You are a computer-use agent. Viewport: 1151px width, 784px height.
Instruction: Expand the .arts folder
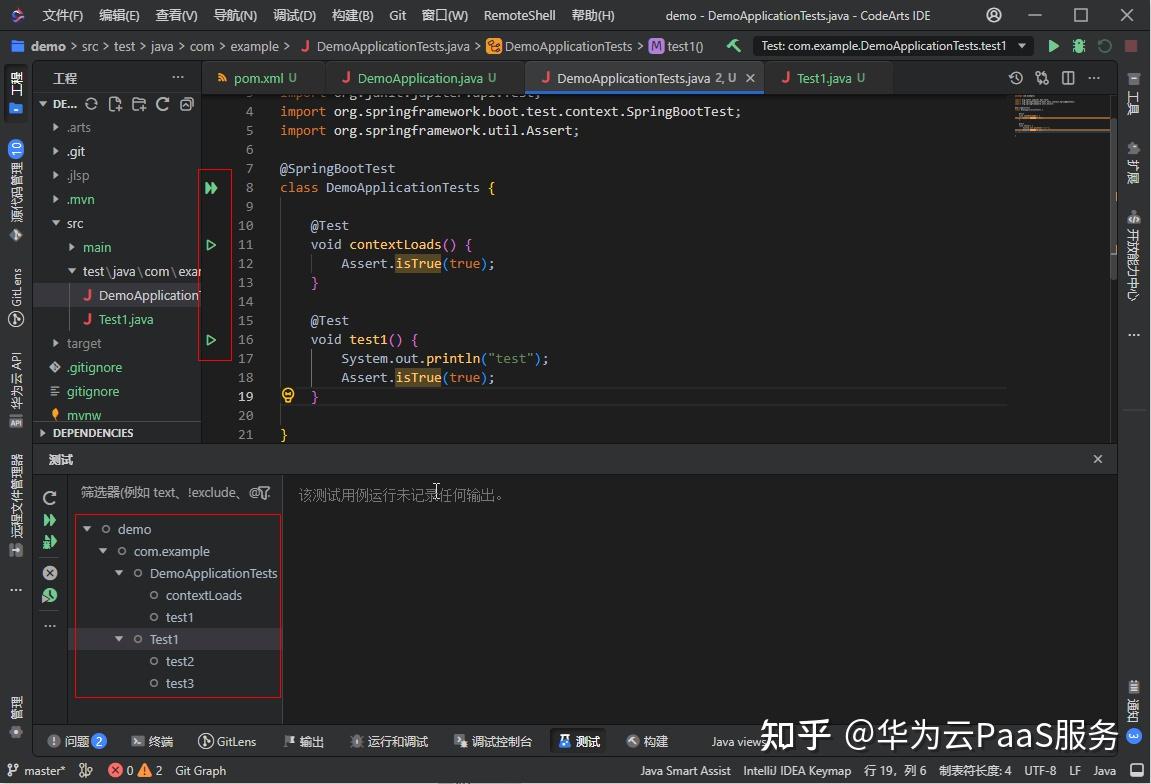pyautogui.click(x=56, y=127)
